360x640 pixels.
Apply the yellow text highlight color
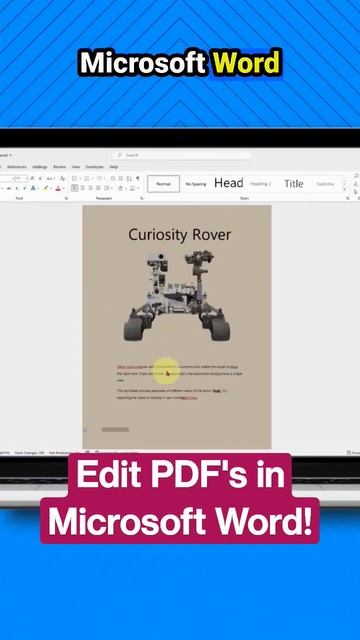[46, 188]
